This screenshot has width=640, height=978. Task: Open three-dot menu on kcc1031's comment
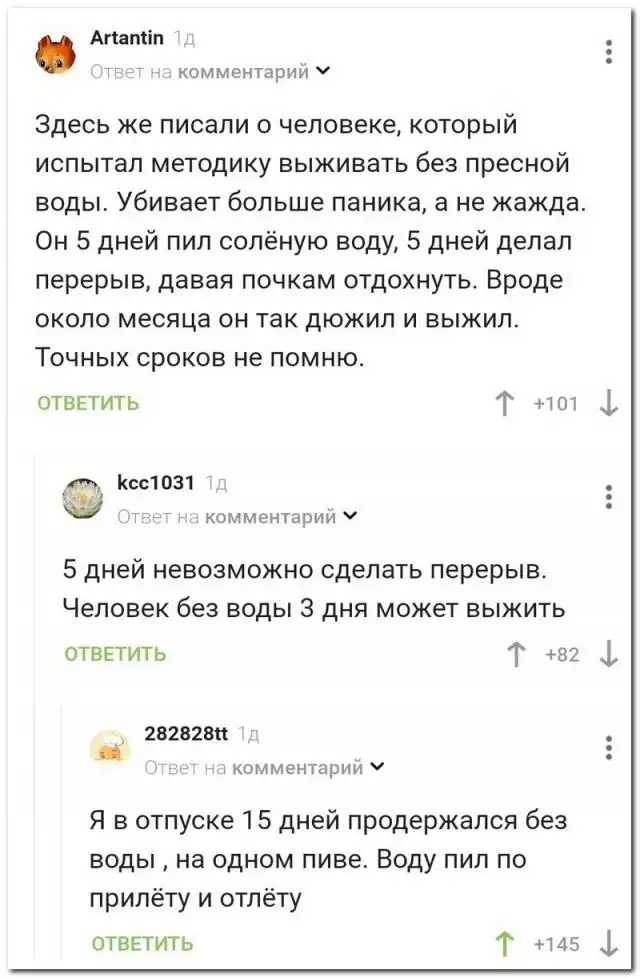tap(610, 497)
